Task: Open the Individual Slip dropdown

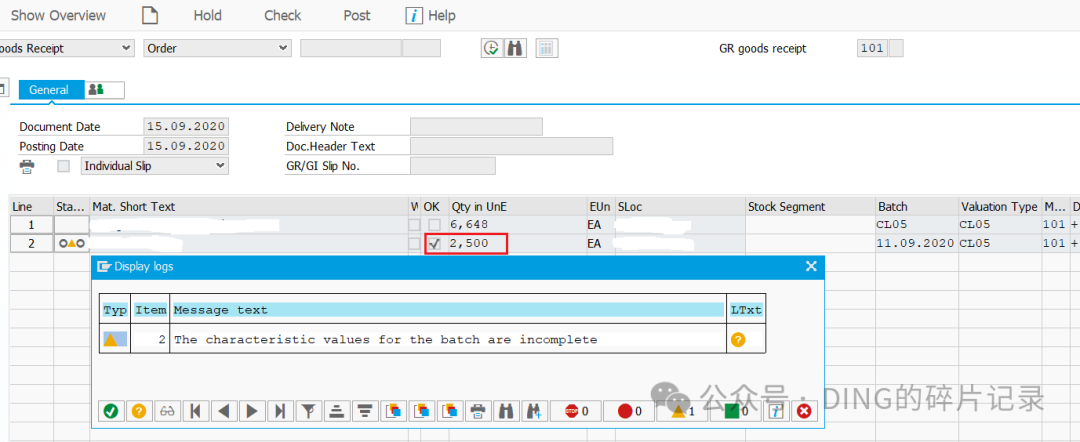Action: 154,166
